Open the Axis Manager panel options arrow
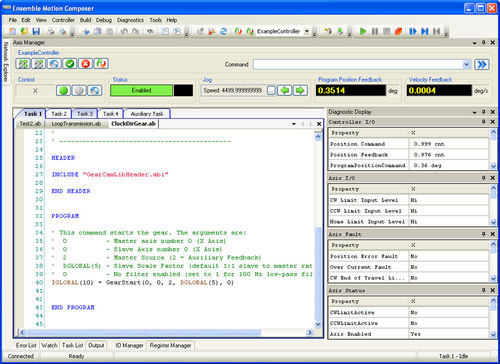This screenshot has height=364, width=500. pyautogui.click(x=474, y=43)
